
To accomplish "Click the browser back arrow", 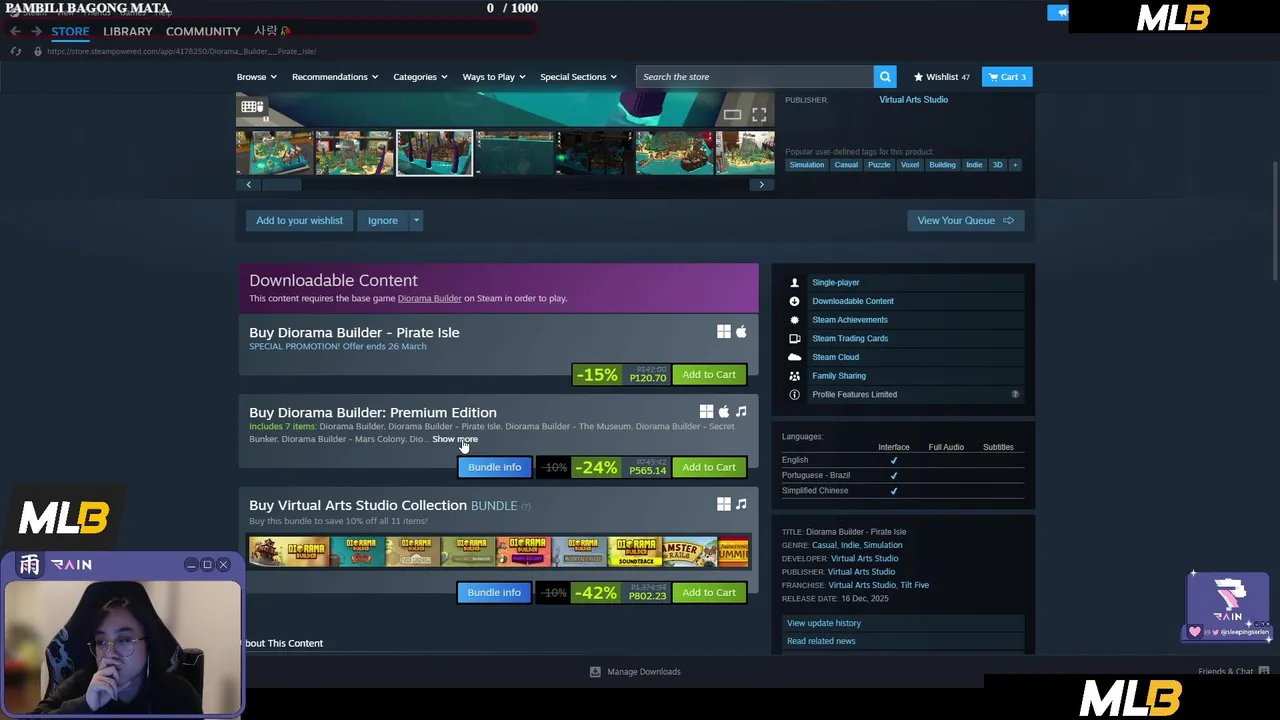I will (15, 31).
